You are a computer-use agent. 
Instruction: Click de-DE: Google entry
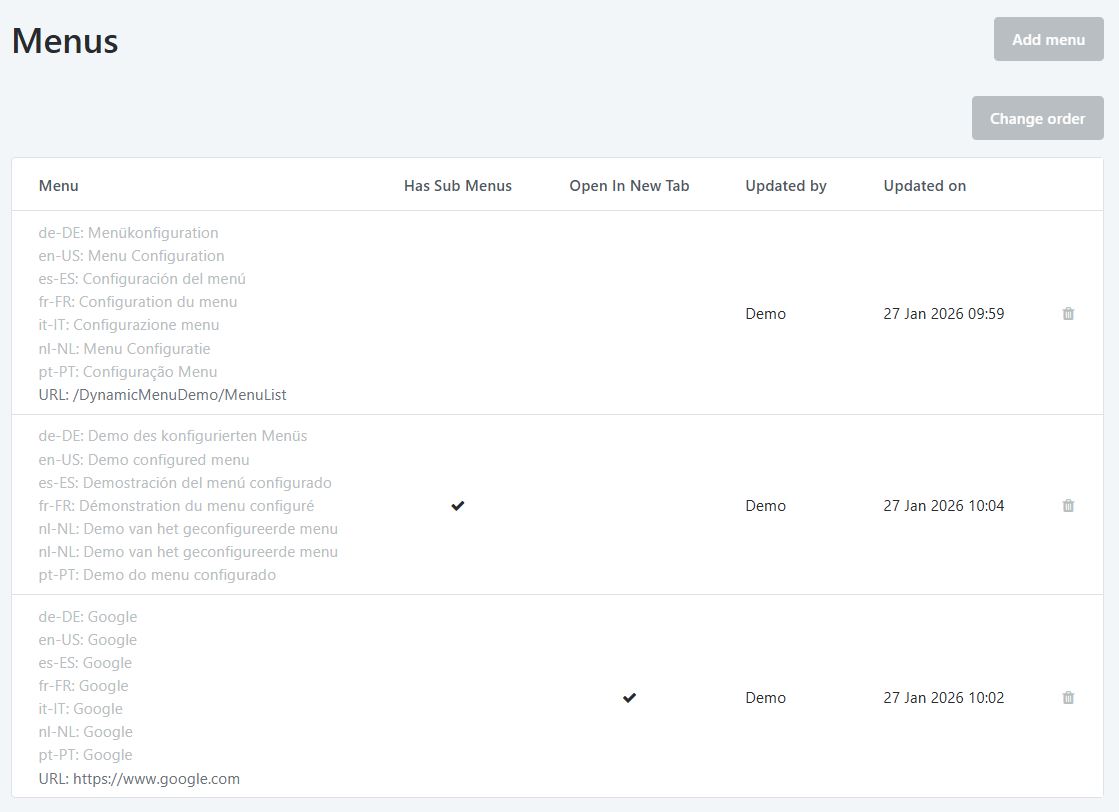[x=88, y=616]
